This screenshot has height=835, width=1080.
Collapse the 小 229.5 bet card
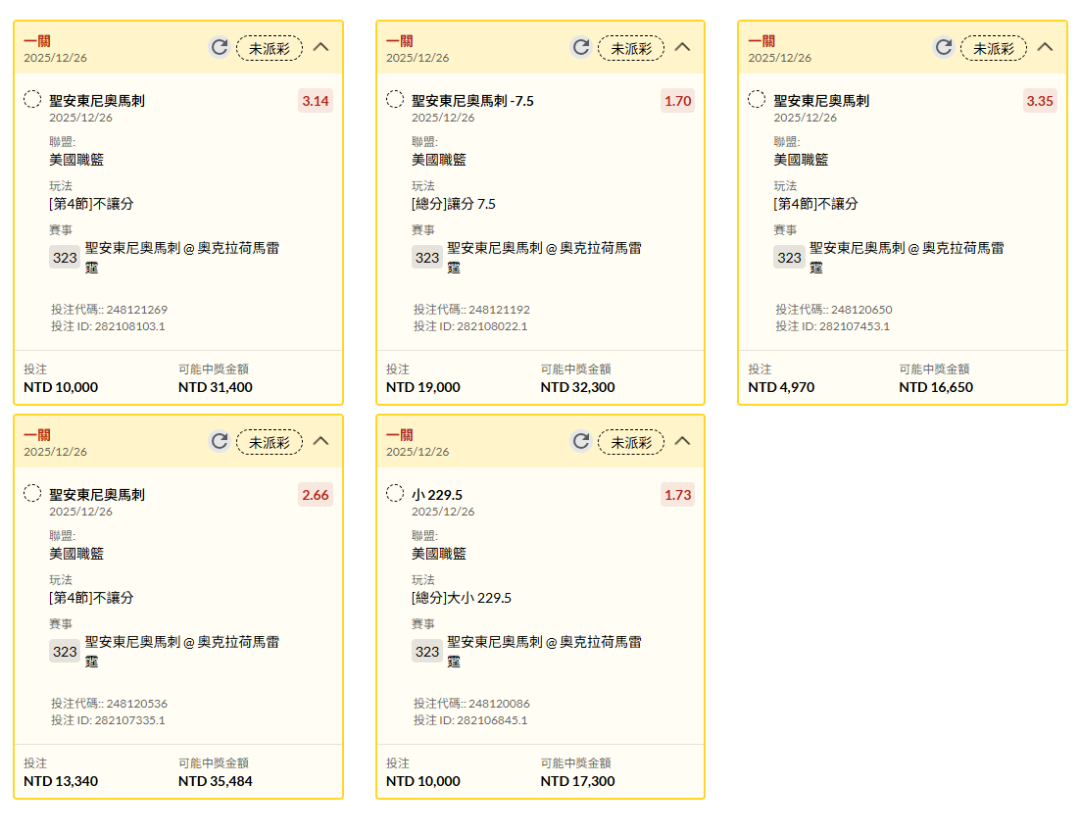coord(683,441)
